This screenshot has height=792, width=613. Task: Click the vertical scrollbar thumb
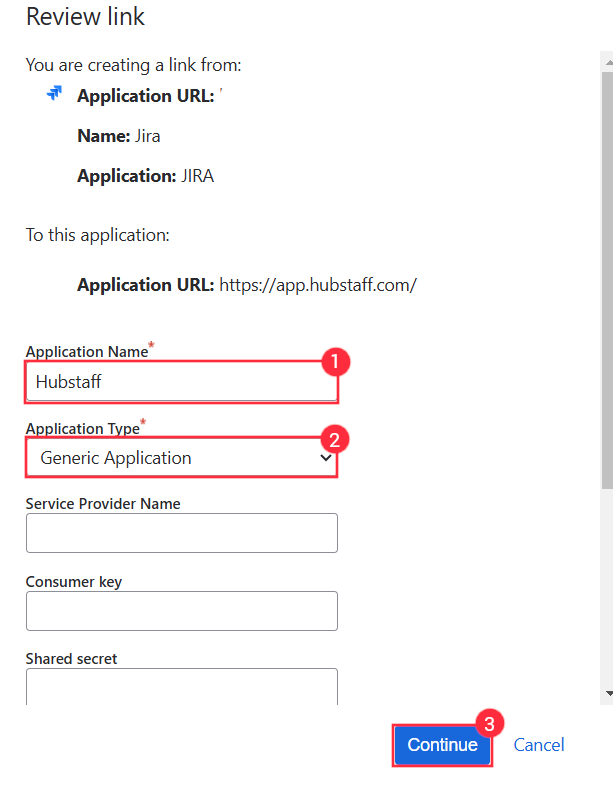(607, 280)
